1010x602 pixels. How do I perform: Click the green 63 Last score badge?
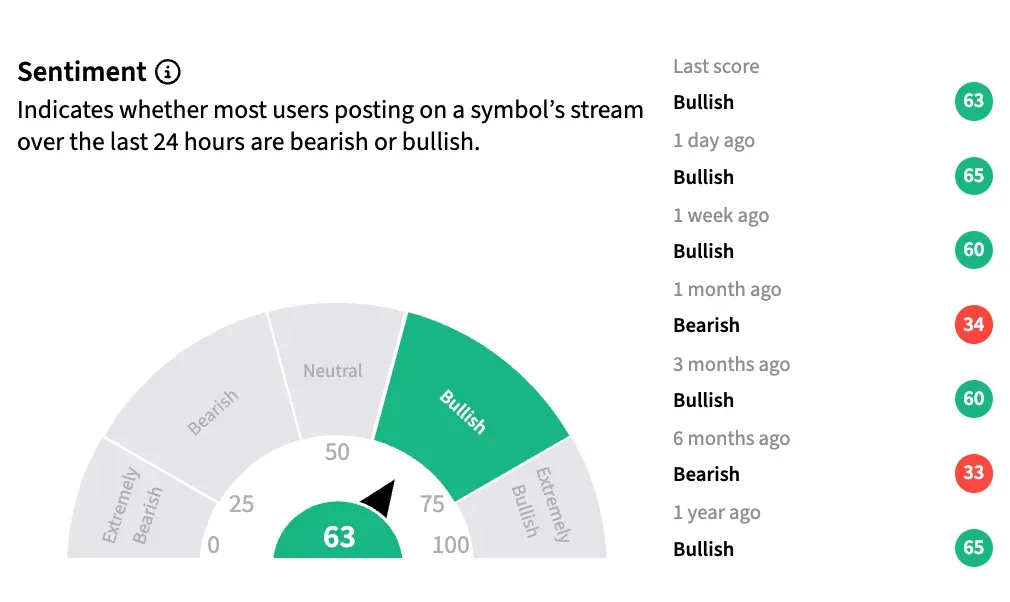(973, 102)
